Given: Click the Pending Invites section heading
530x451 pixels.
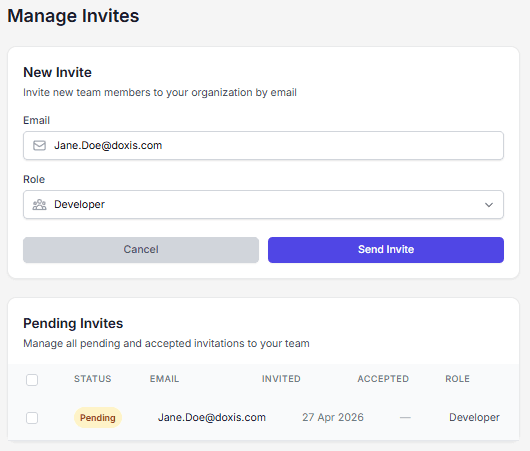Looking at the screenshot, I should [x=73, y=324].
